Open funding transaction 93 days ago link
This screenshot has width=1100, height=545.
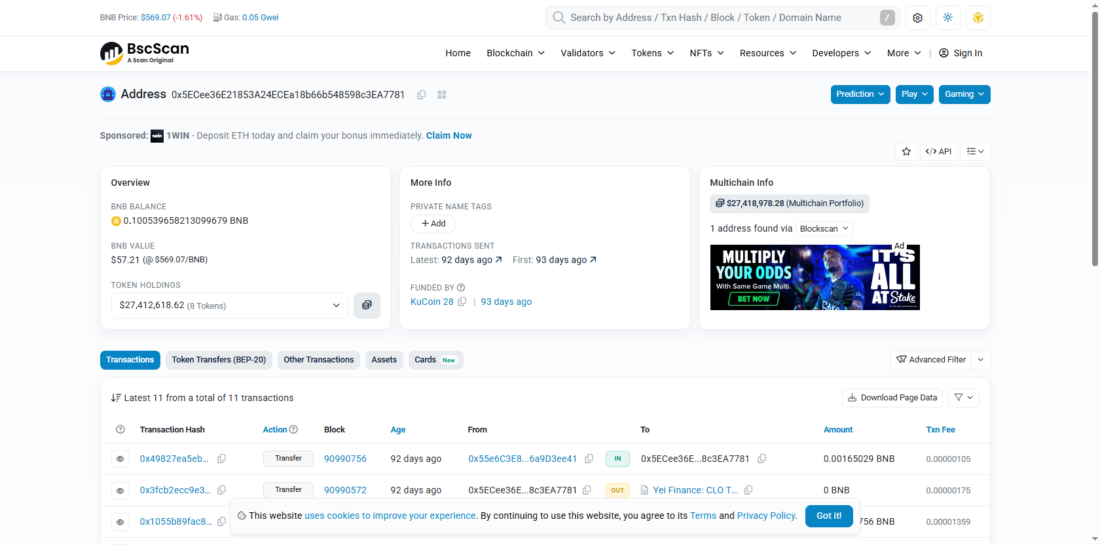coord(506,302)
